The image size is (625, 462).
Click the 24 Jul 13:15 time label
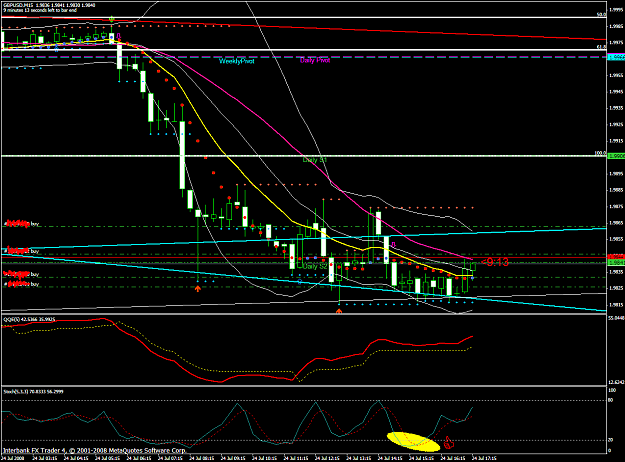(x=359, y=458)
